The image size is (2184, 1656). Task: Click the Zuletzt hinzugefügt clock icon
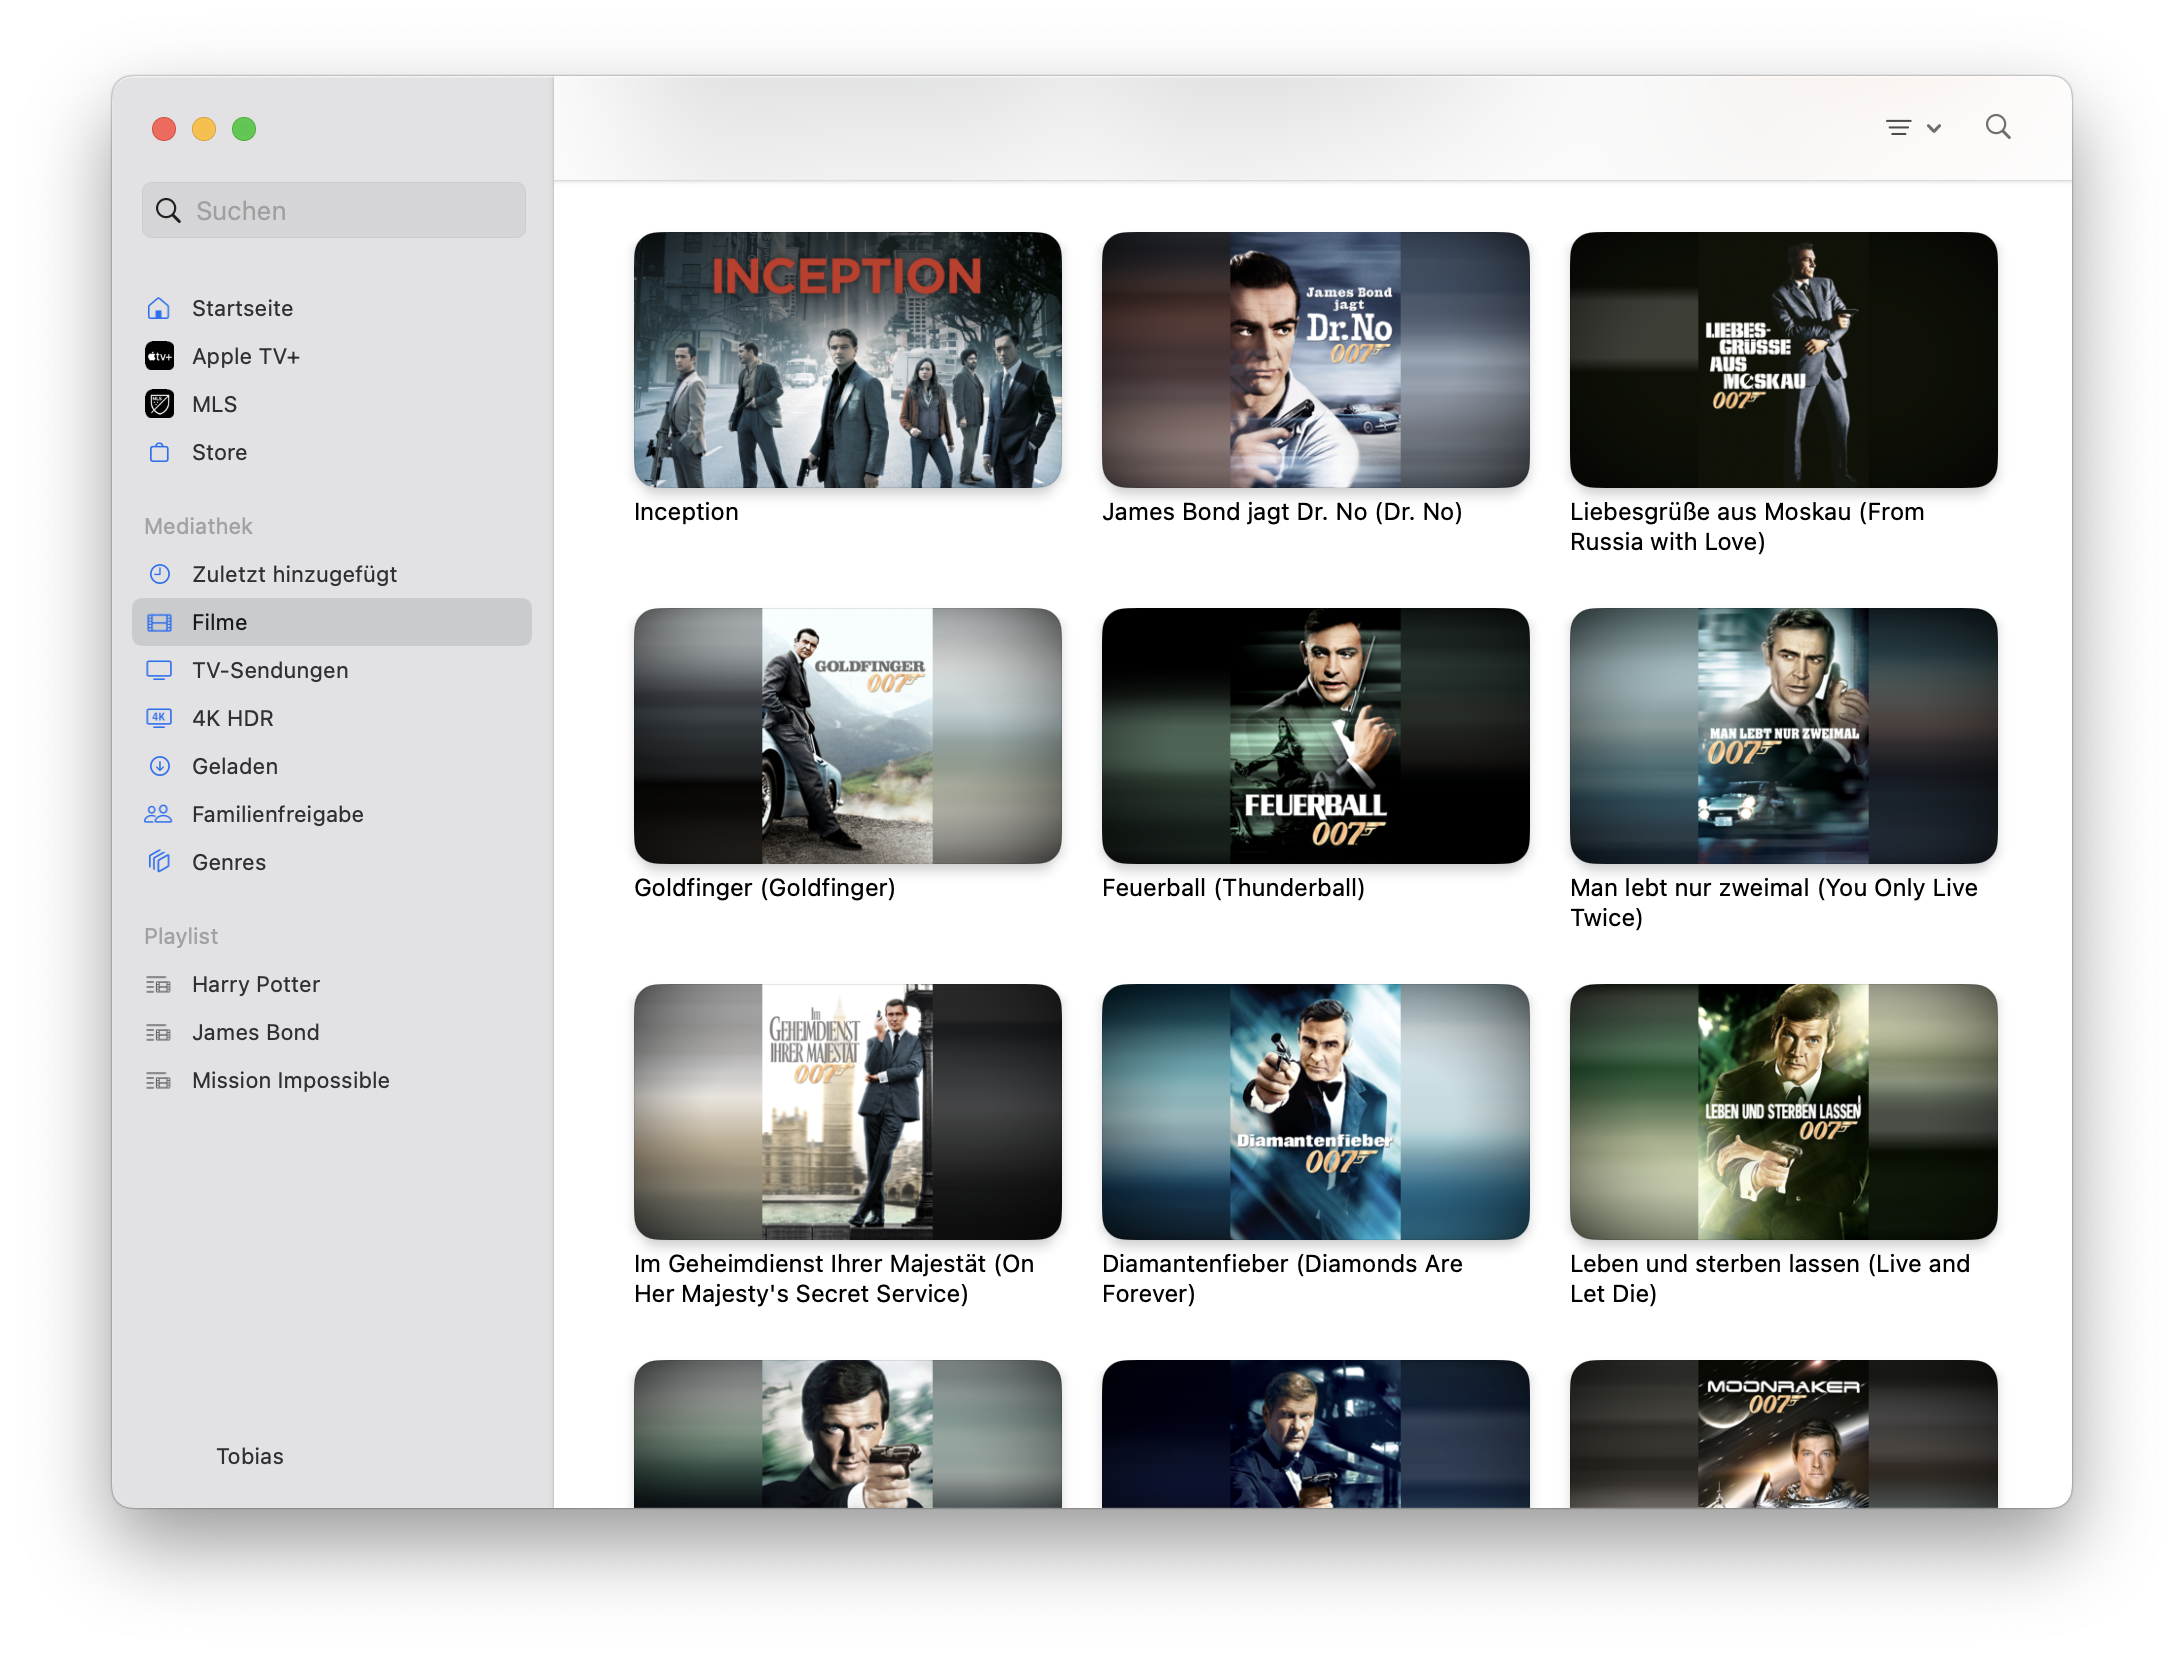159,574
